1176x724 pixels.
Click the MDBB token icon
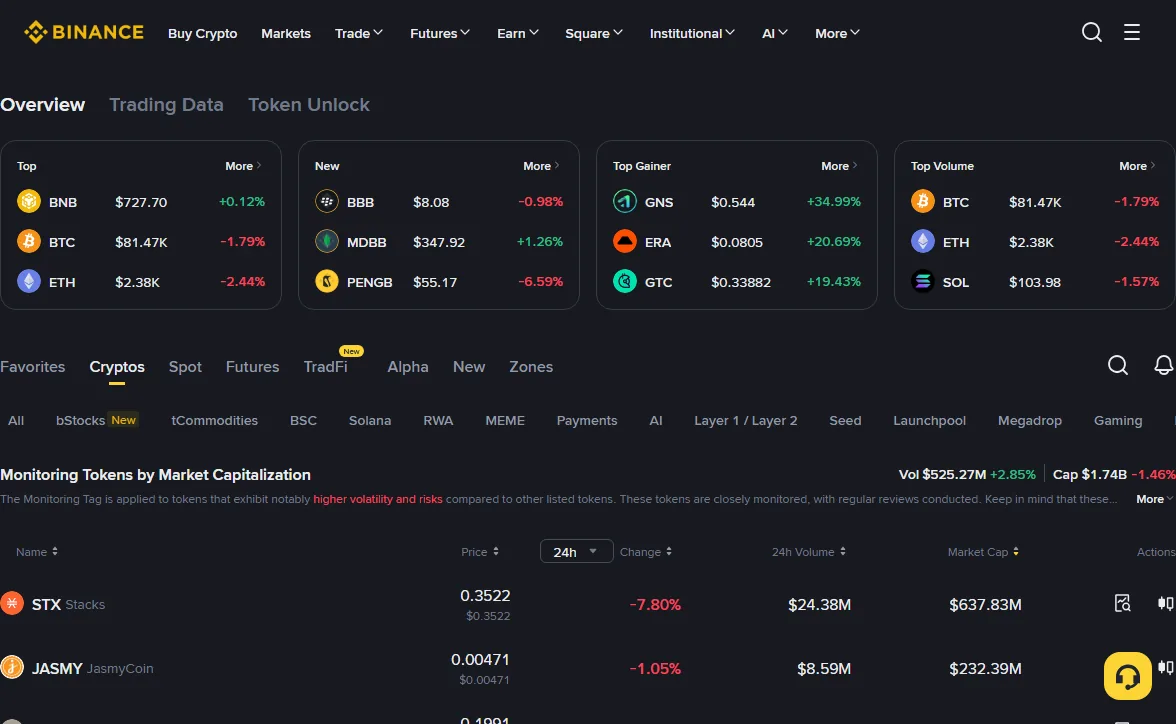coord(326,242)
